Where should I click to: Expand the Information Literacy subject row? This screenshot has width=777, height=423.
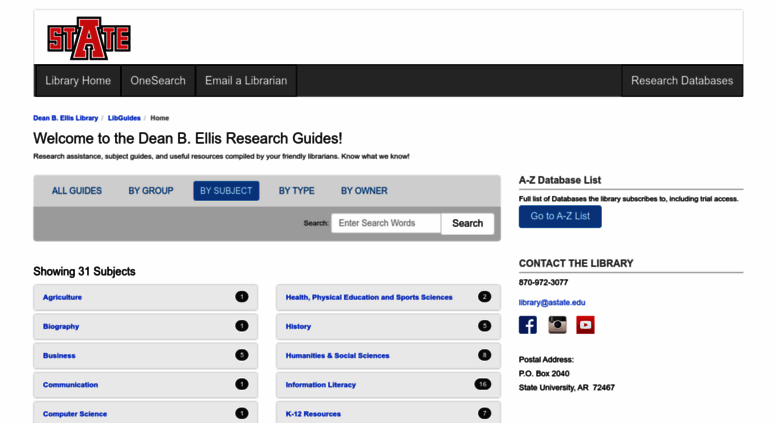click(388, 384)
